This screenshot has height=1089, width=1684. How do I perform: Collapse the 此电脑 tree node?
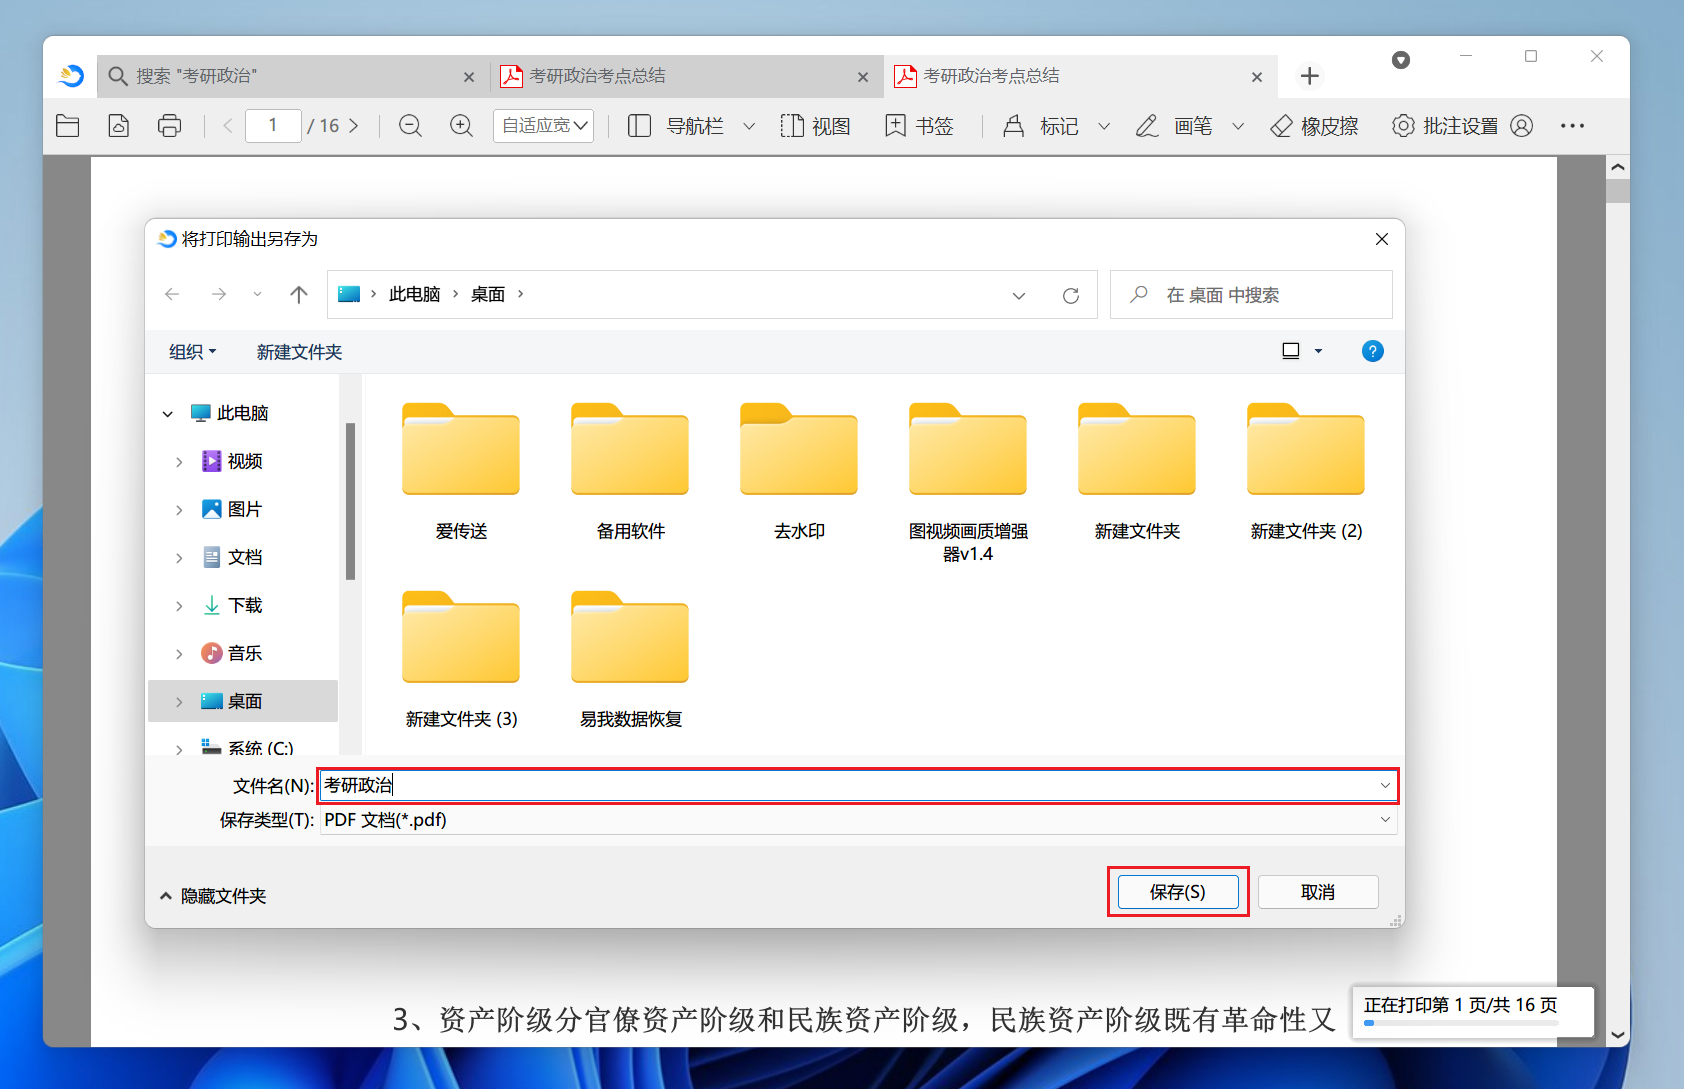(x=168, y=414)
